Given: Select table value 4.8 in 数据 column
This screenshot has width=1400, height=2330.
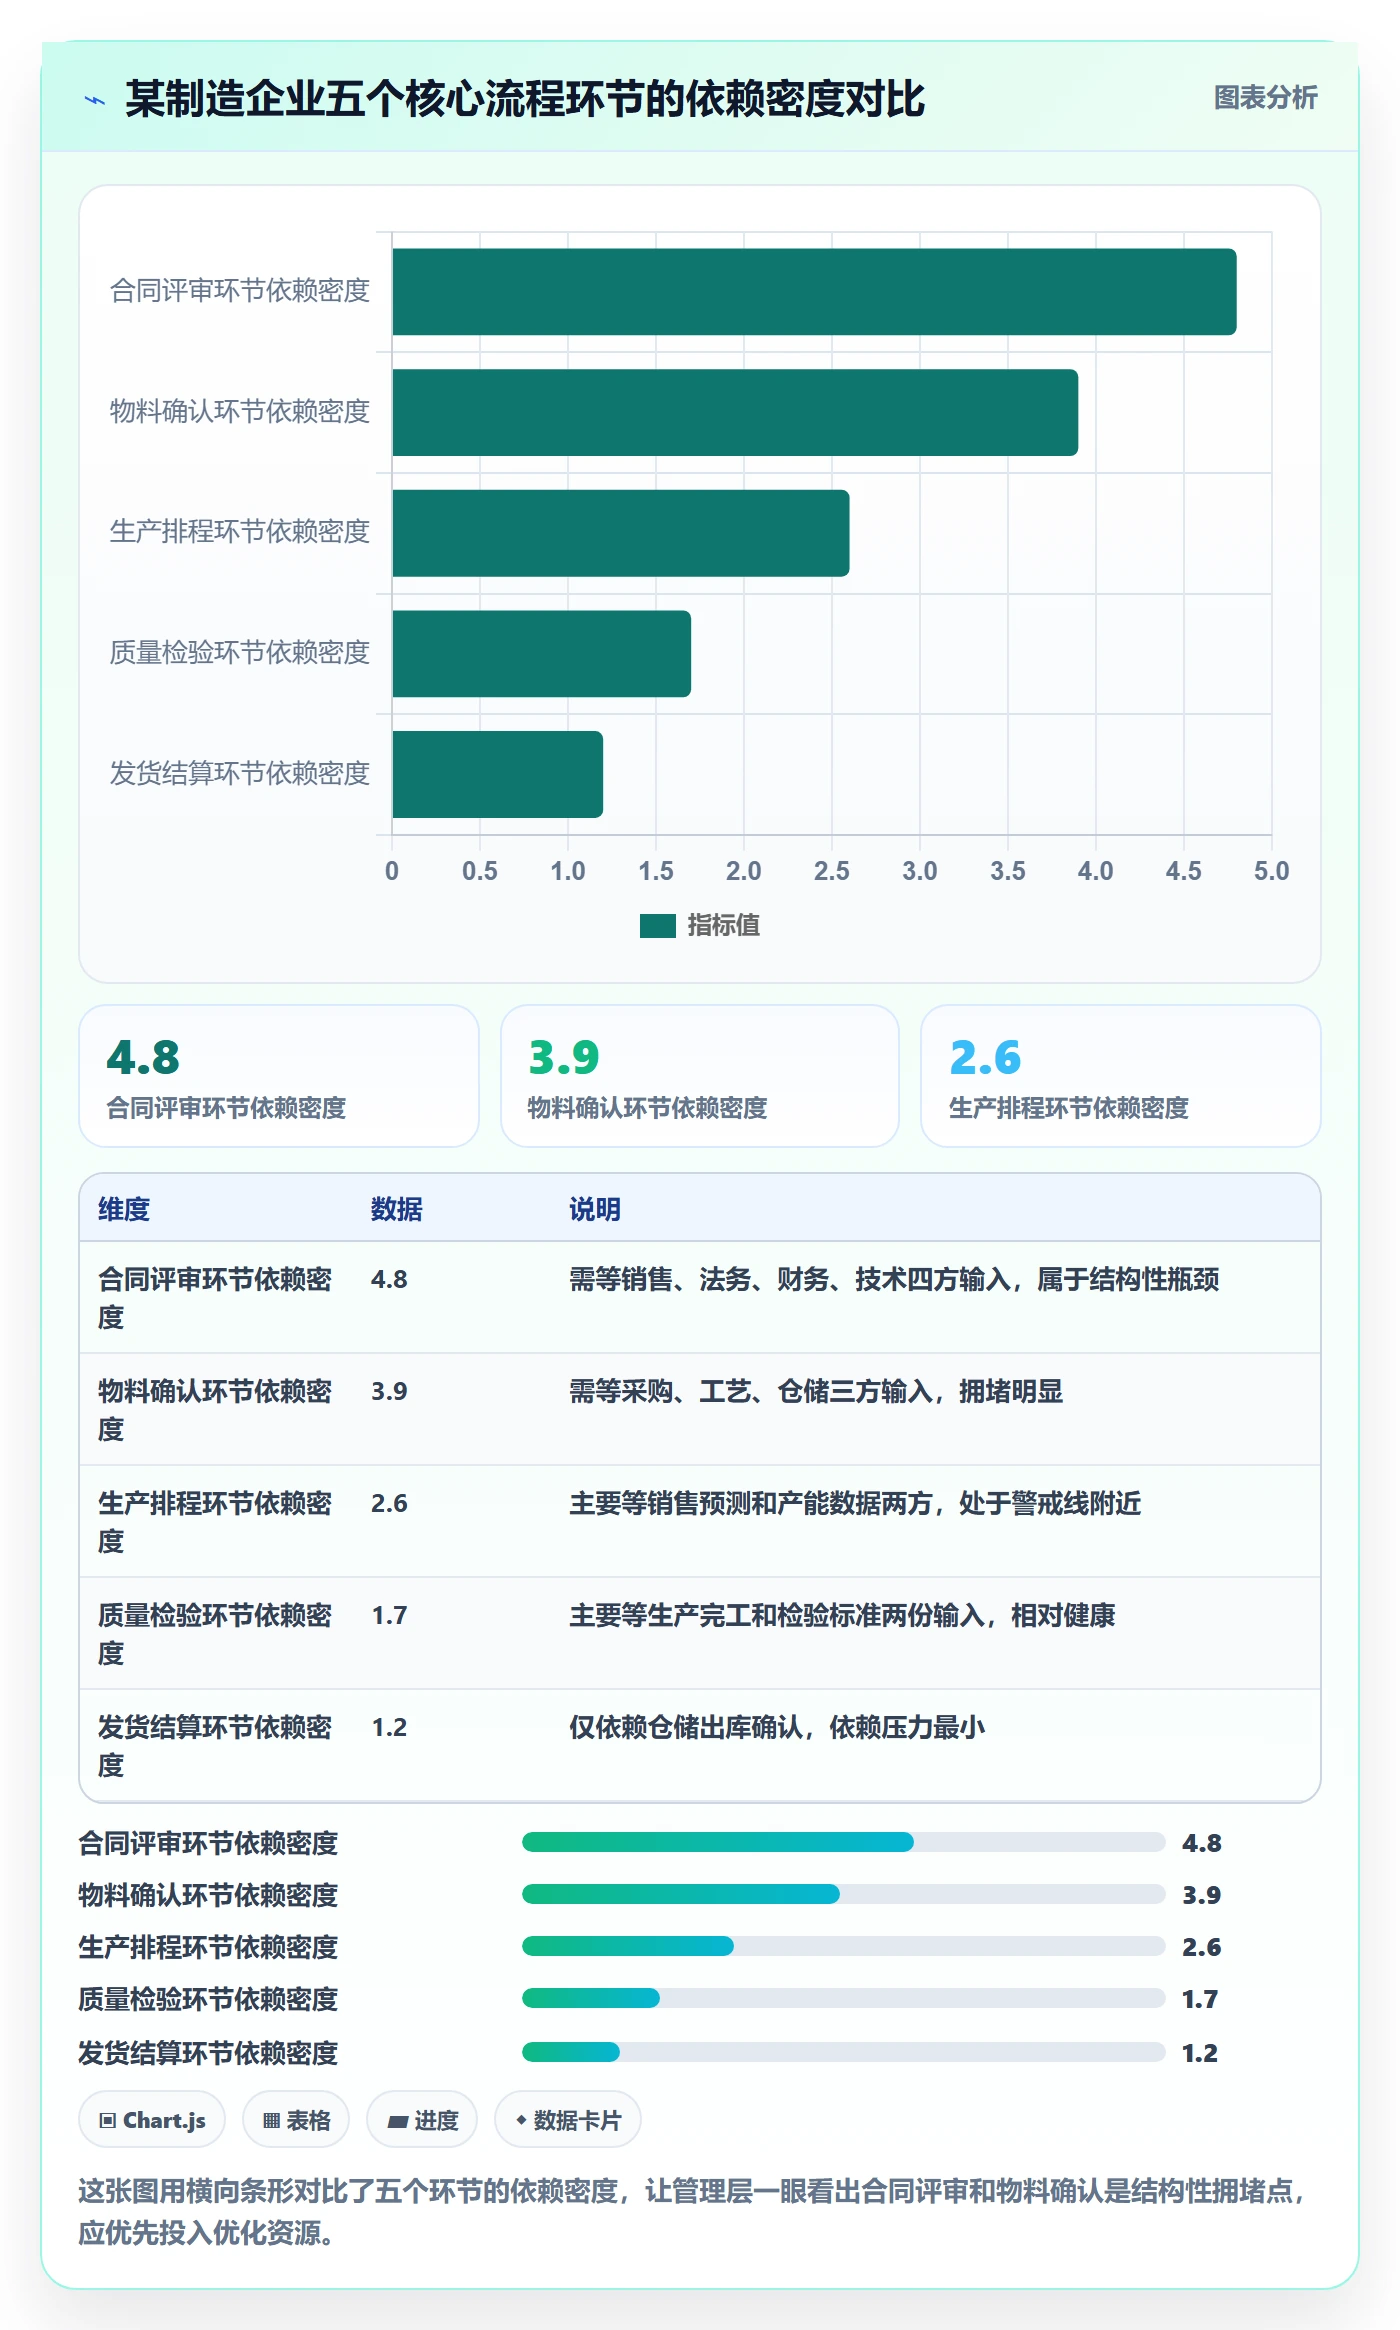Looking at the screenshot, I should click(x=389, y=1279).
